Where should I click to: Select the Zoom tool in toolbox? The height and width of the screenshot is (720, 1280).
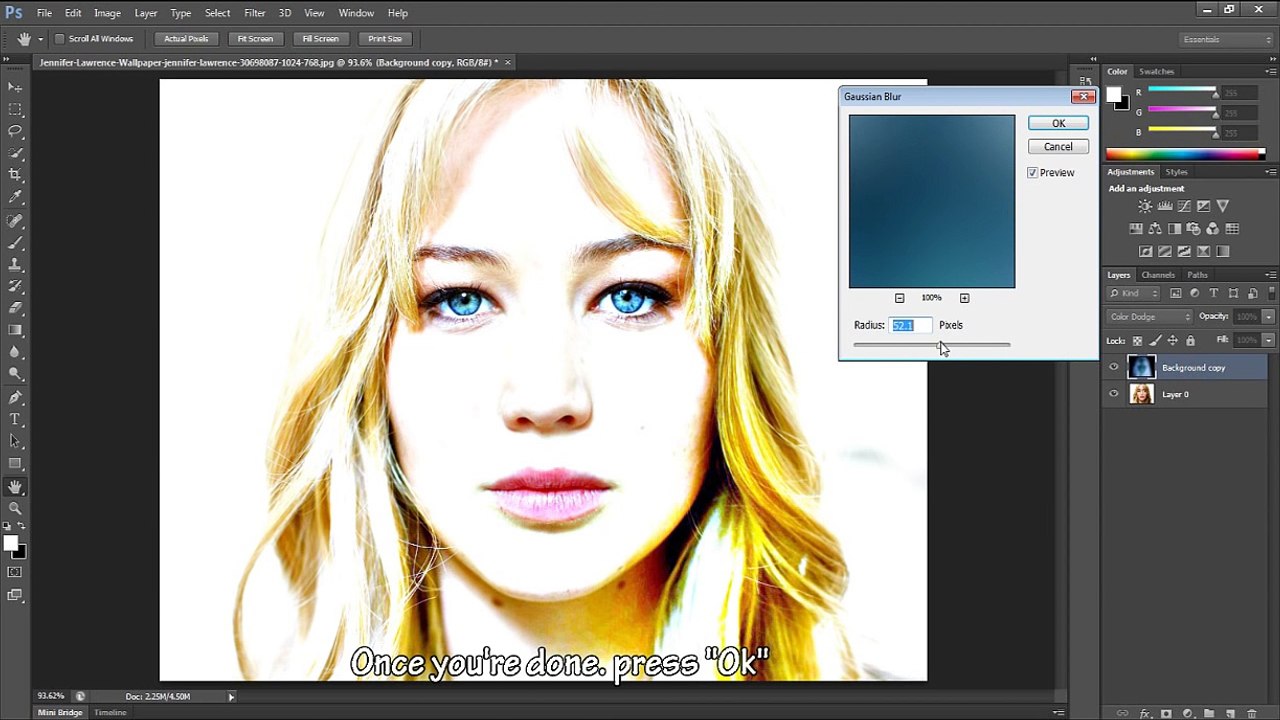pyautogui.click(x=15, y=508)
